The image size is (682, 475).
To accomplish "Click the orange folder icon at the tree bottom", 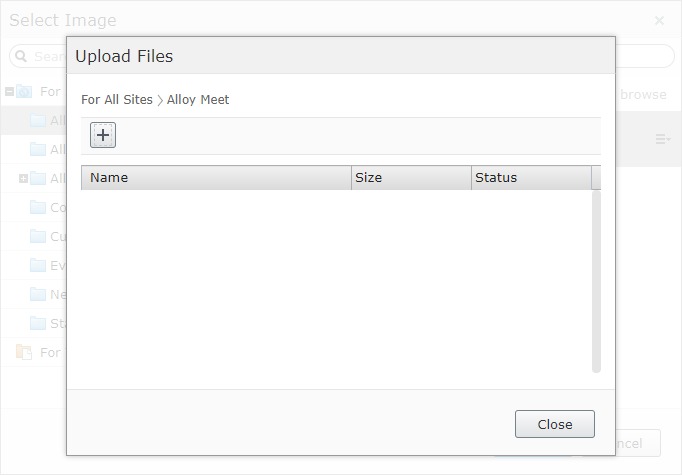I will click(24, 352).
